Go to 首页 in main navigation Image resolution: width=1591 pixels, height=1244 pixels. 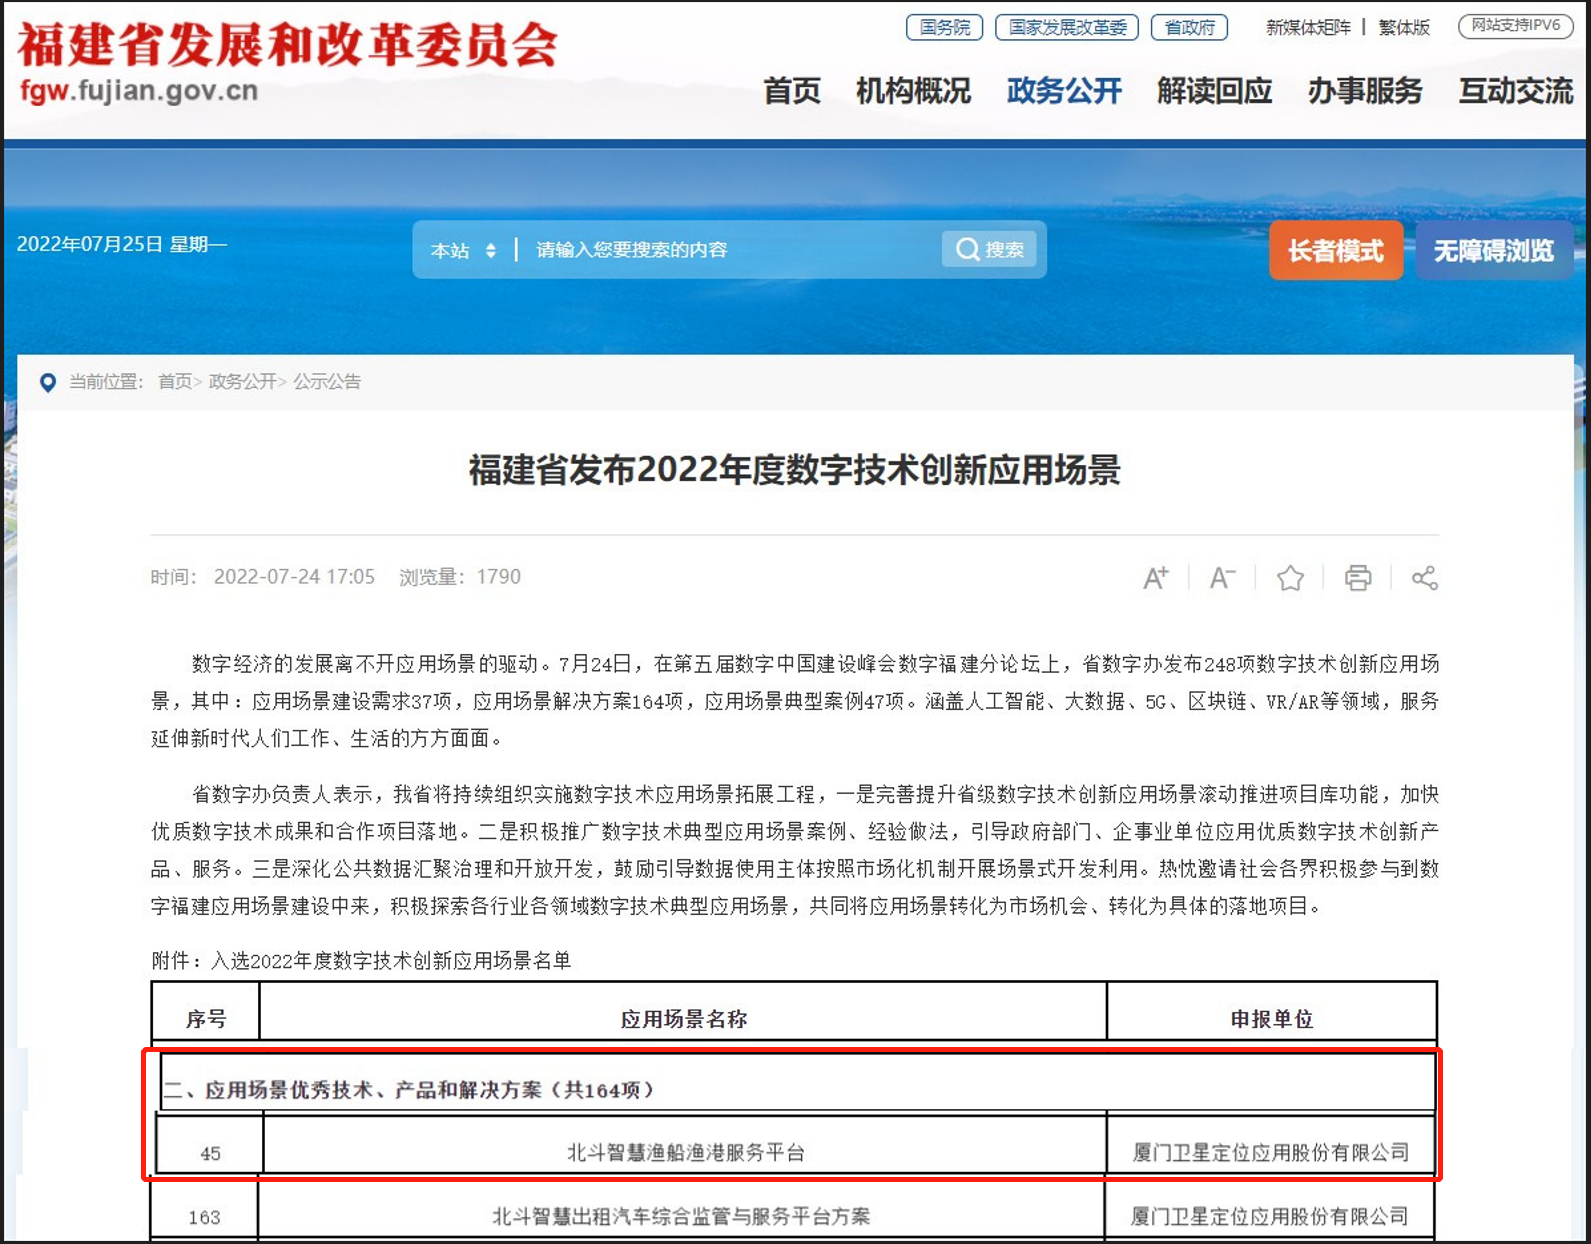coord(792,91)
